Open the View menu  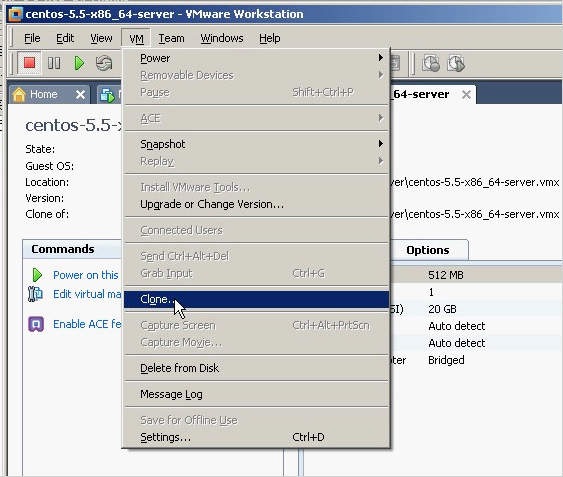(101, 38)
